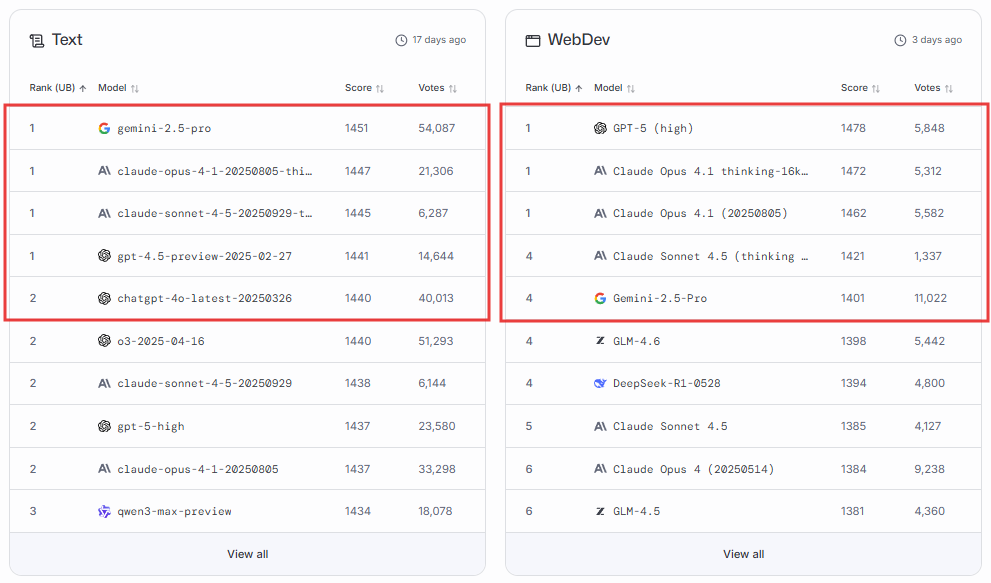Image resolution: width=991 pixels, height=583 pixels.
Task: Click Anthropic logo beside claude-sonnet-4-5-20250929 score 1438
Action: [x=104, y=383]
